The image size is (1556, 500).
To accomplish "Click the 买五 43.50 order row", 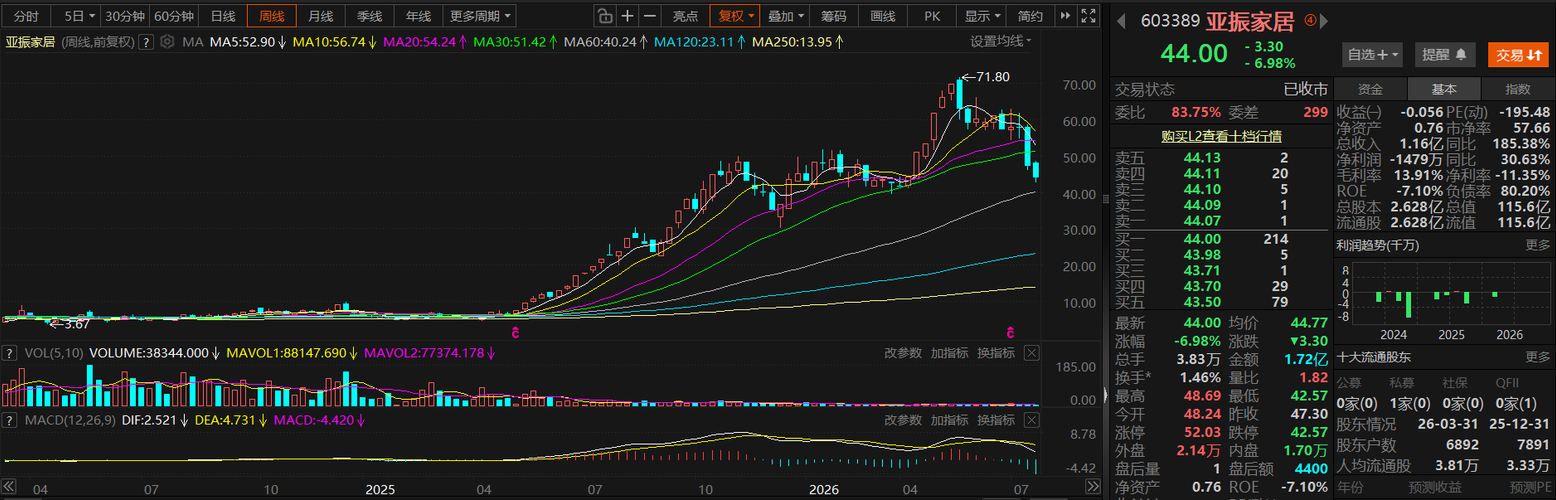I will coord(1221,302).
